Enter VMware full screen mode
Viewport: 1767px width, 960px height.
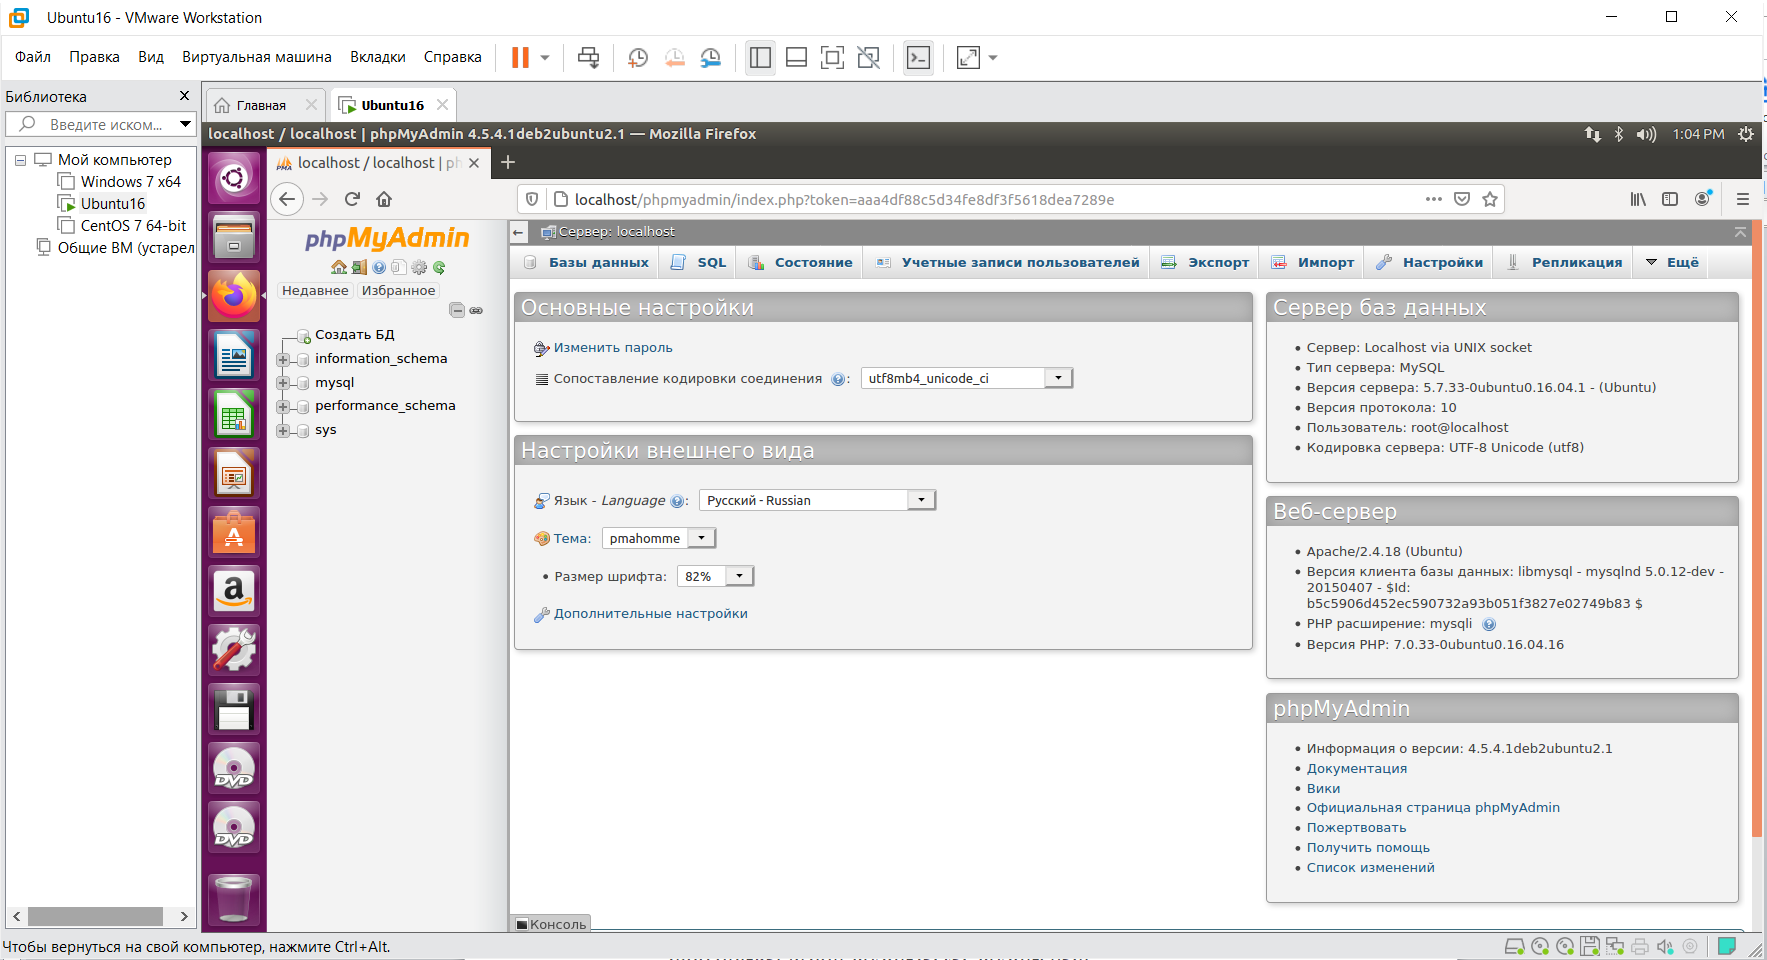point(832,57)
